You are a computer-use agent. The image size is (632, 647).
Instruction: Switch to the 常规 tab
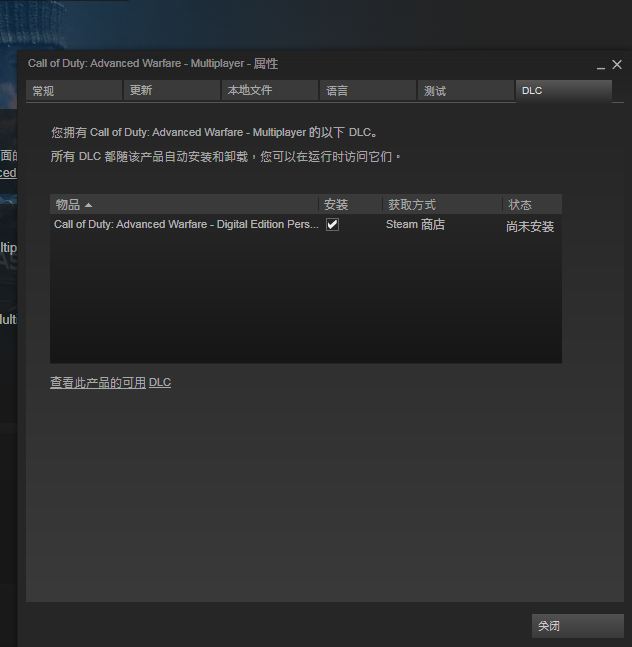click(x=74, y=90)
